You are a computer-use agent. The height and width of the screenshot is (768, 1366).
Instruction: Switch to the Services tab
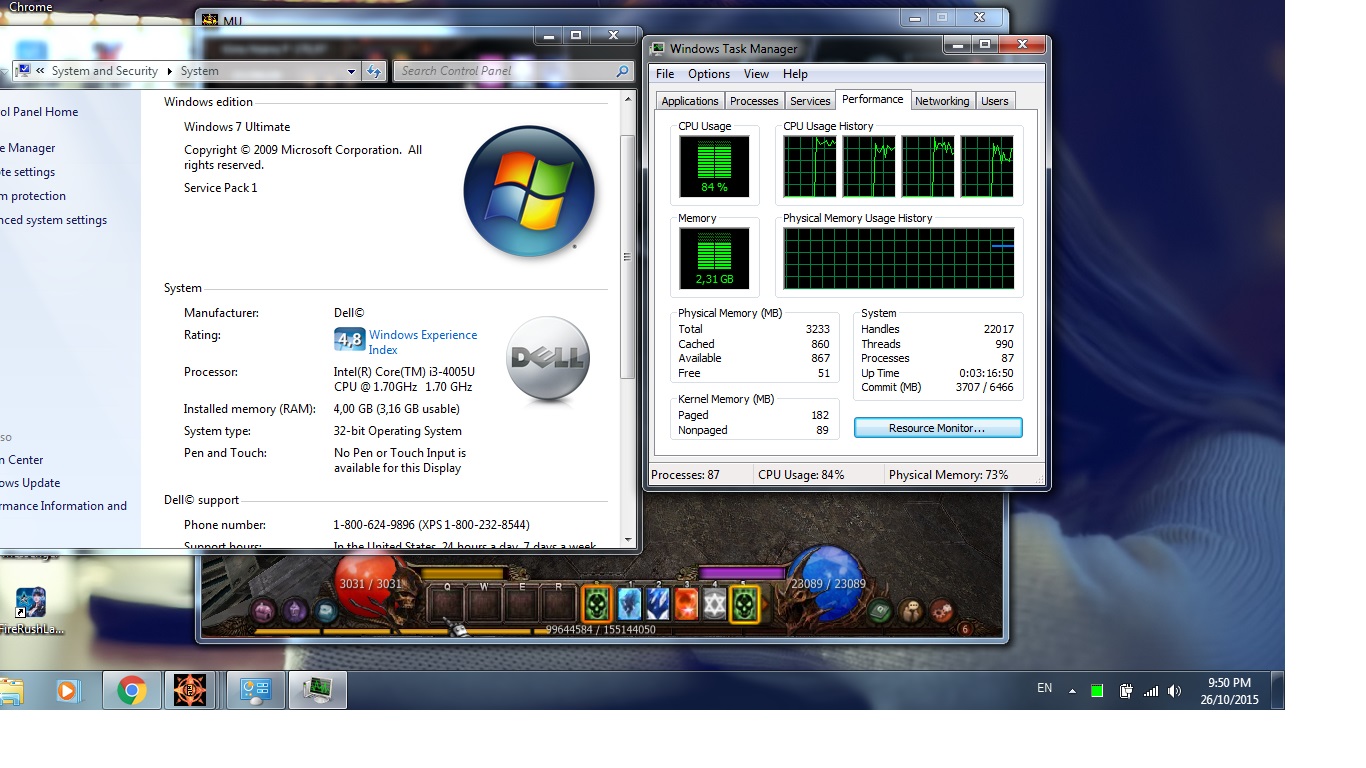(810, 101)
